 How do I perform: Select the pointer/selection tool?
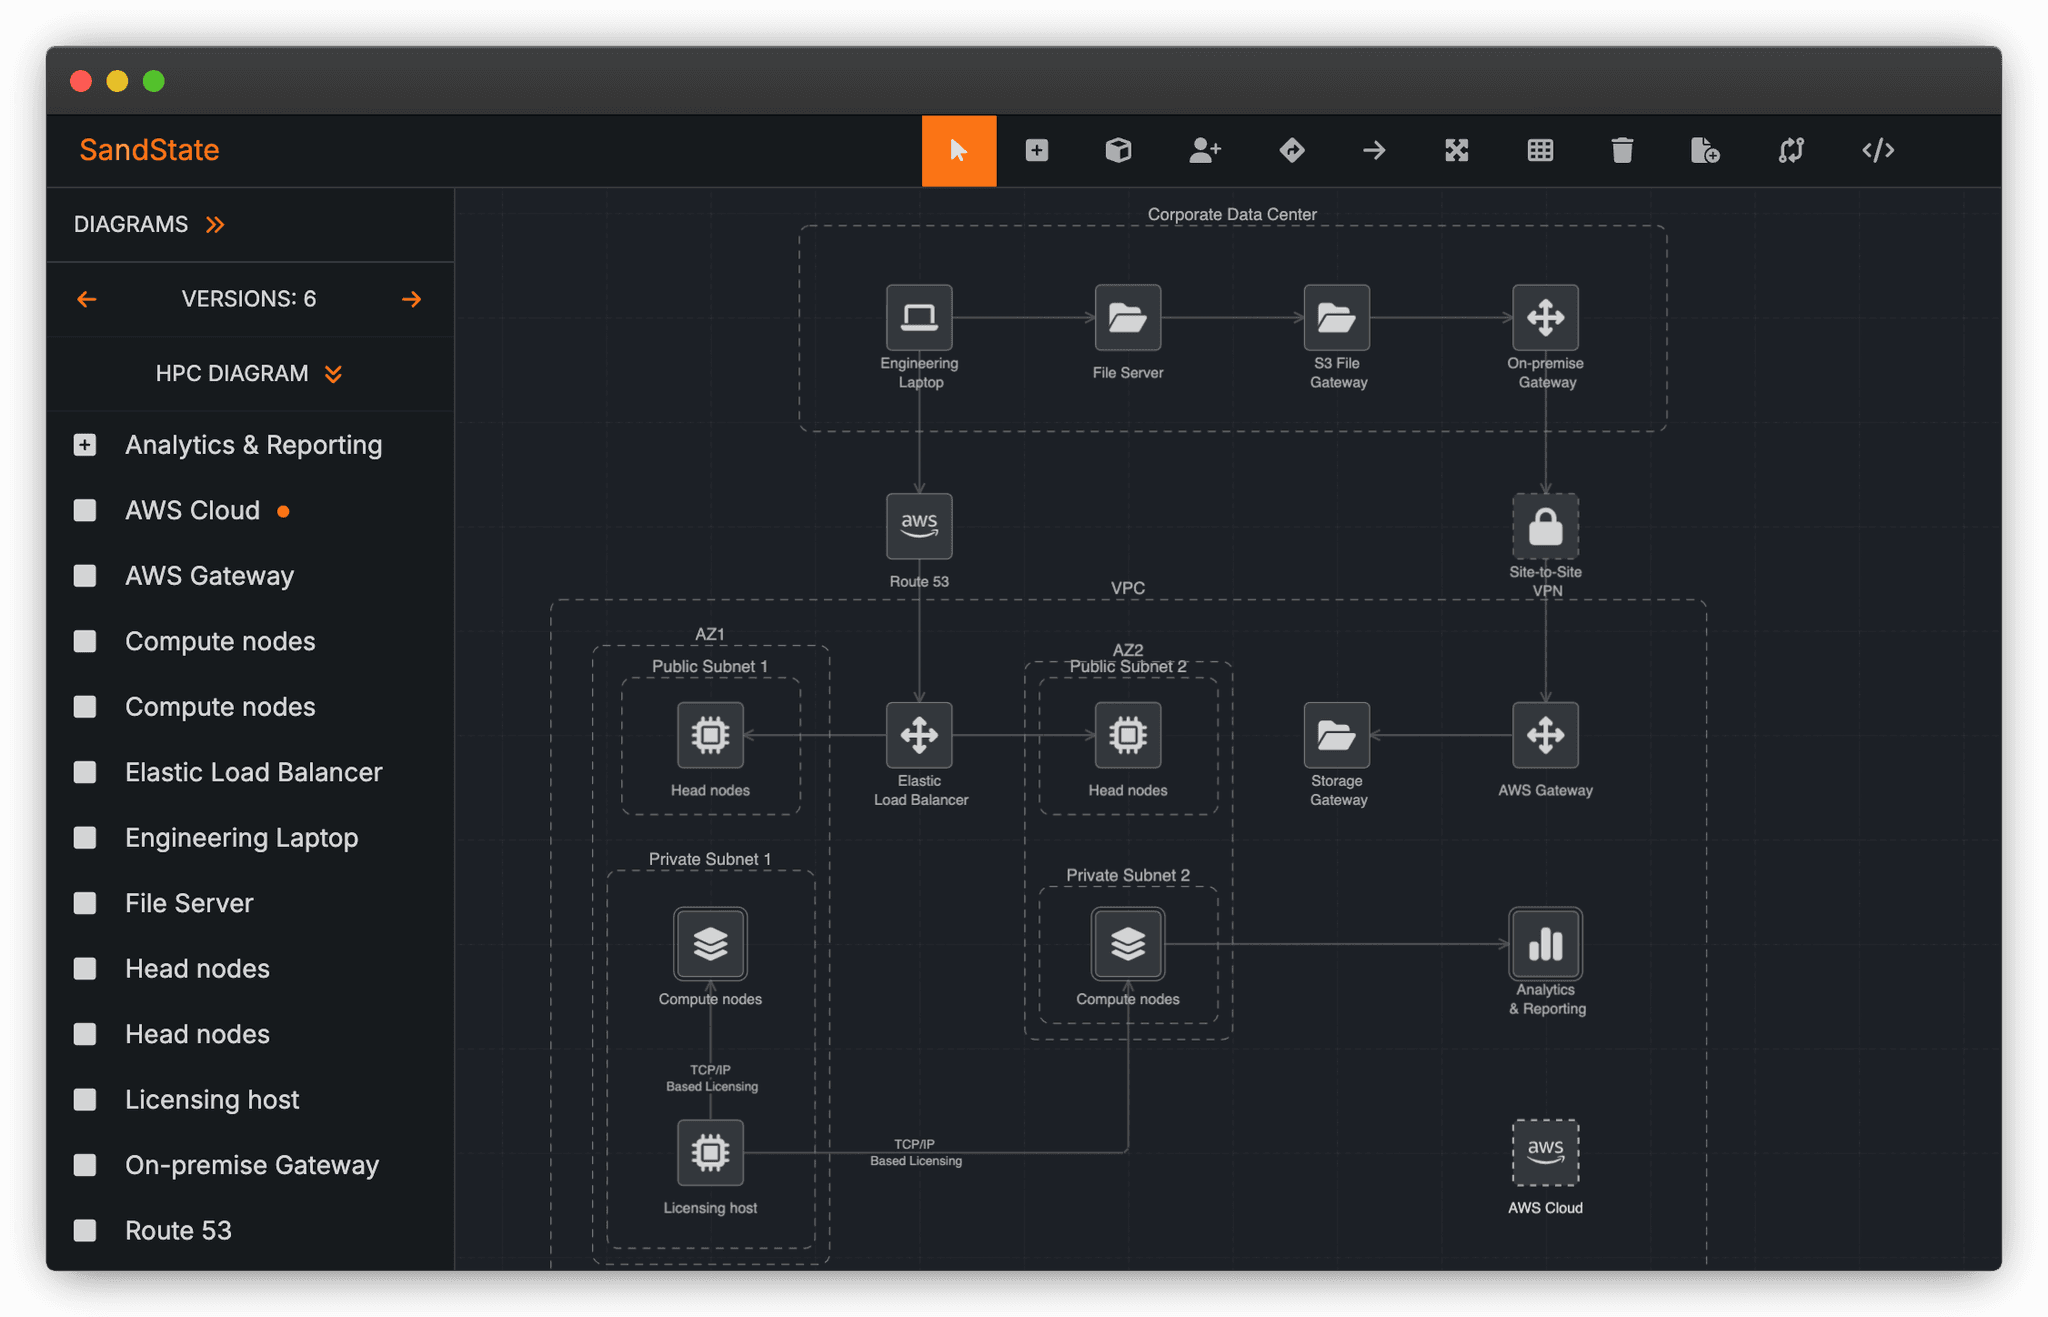[x=959, y=151]
